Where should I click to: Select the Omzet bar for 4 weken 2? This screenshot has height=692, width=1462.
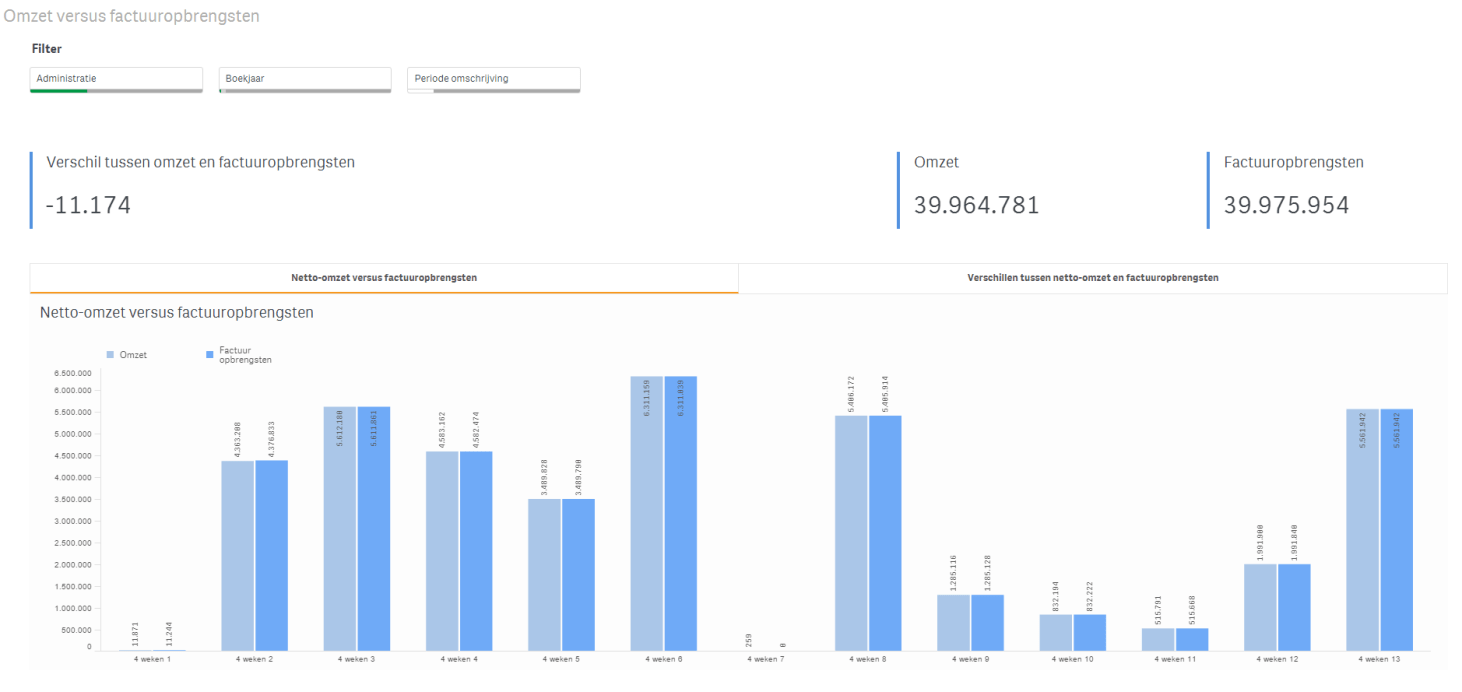(x=237, y=555)
